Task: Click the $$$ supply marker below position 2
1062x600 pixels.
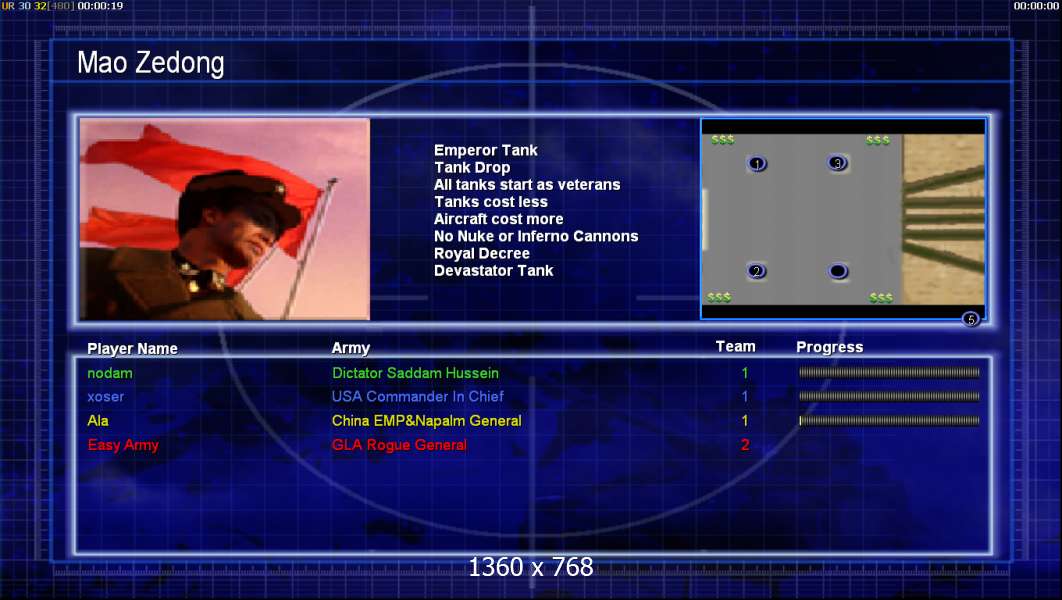Action: (719, 297)
